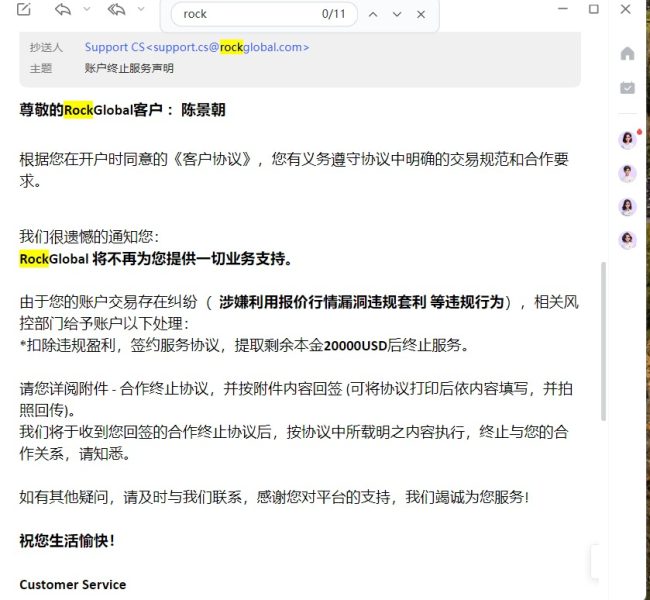Click the '20000USD' amount text
The height and width of the screenshot is (600, 650).
pos(355,345)
